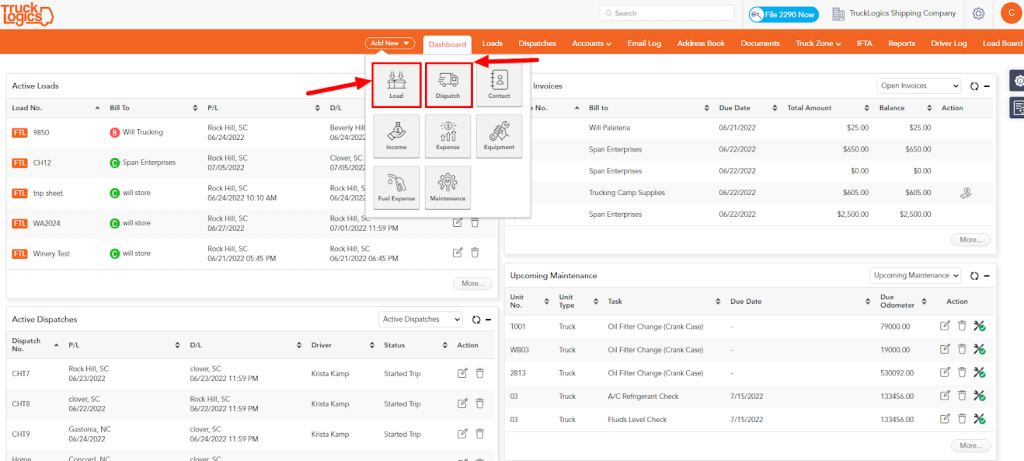The width and height of the screenshot is (1024, 461).
Task: Click More button under Active Loads
Action: coord(473,283)
